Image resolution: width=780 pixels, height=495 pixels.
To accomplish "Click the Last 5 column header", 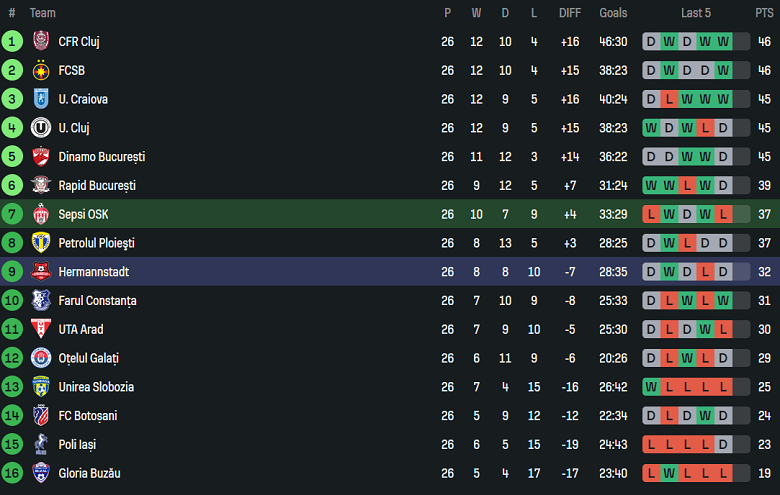I will pos(696,13).
